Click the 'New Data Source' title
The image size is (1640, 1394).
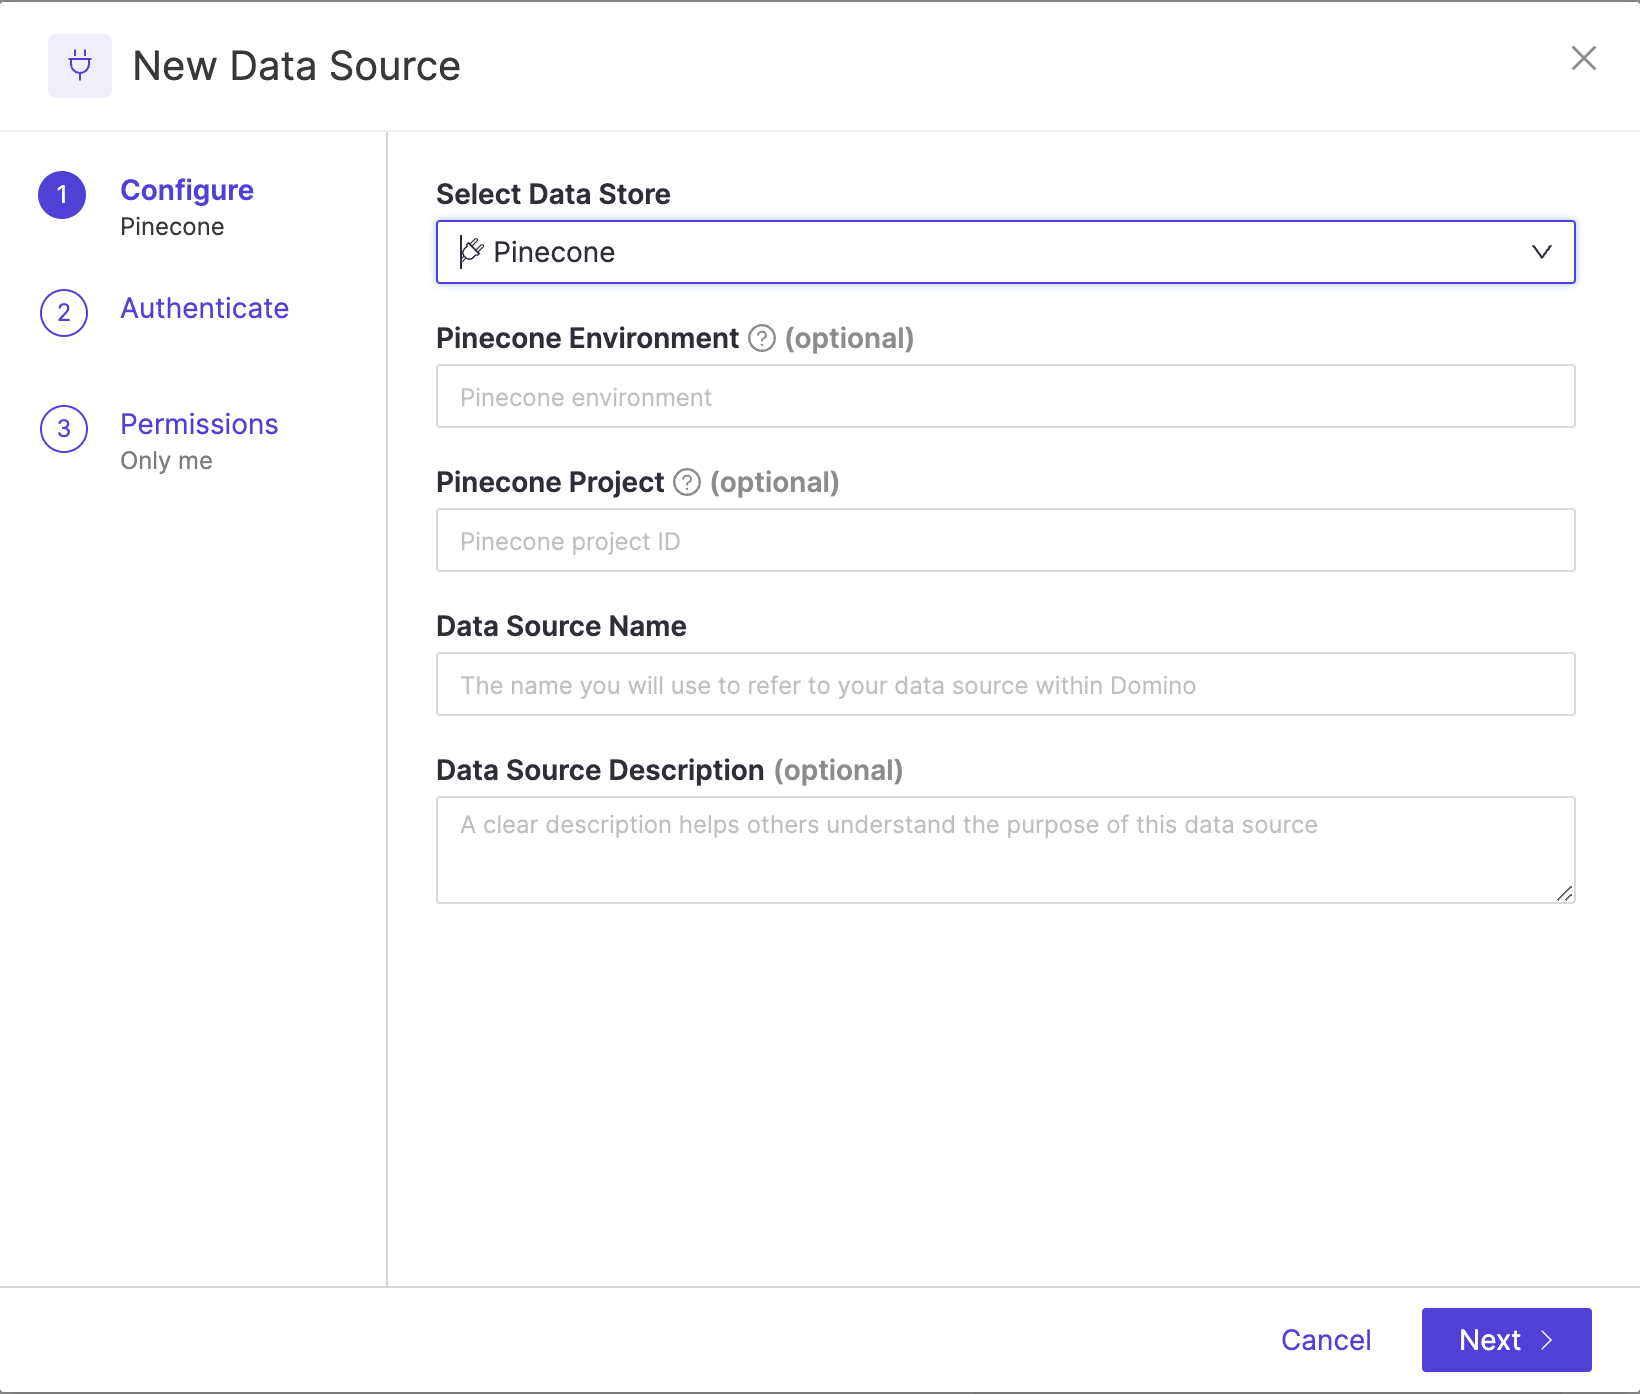point(296,66)
